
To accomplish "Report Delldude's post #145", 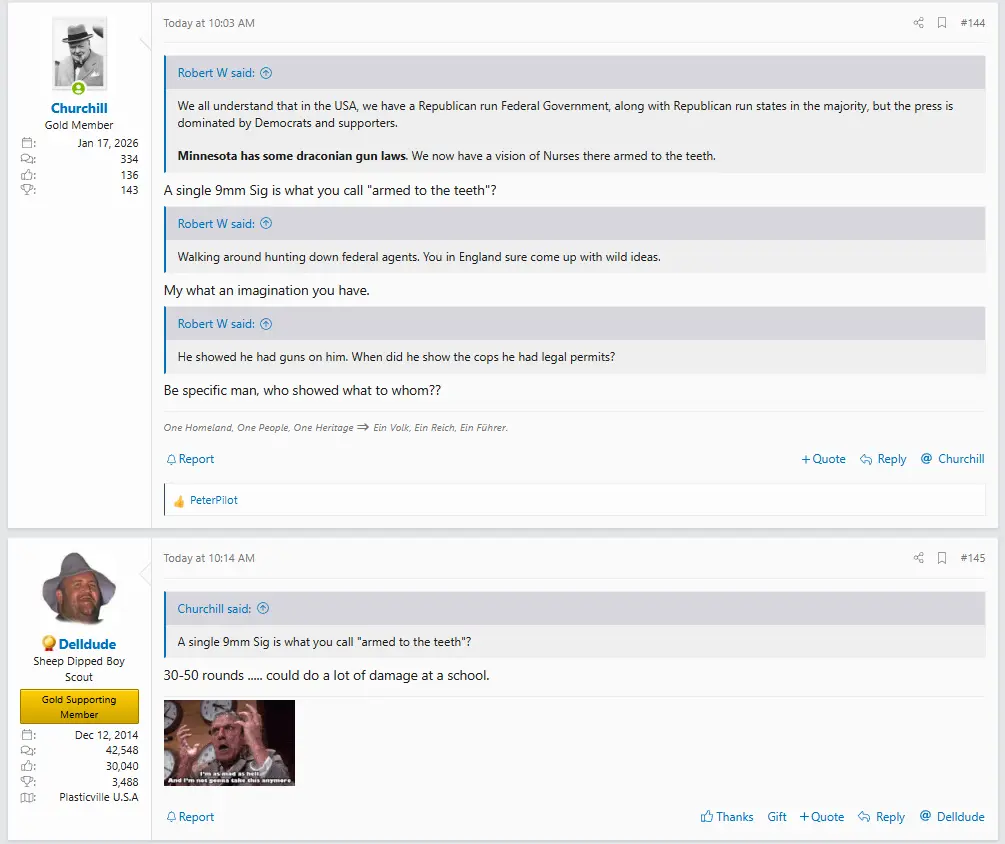I will point(190,816).
